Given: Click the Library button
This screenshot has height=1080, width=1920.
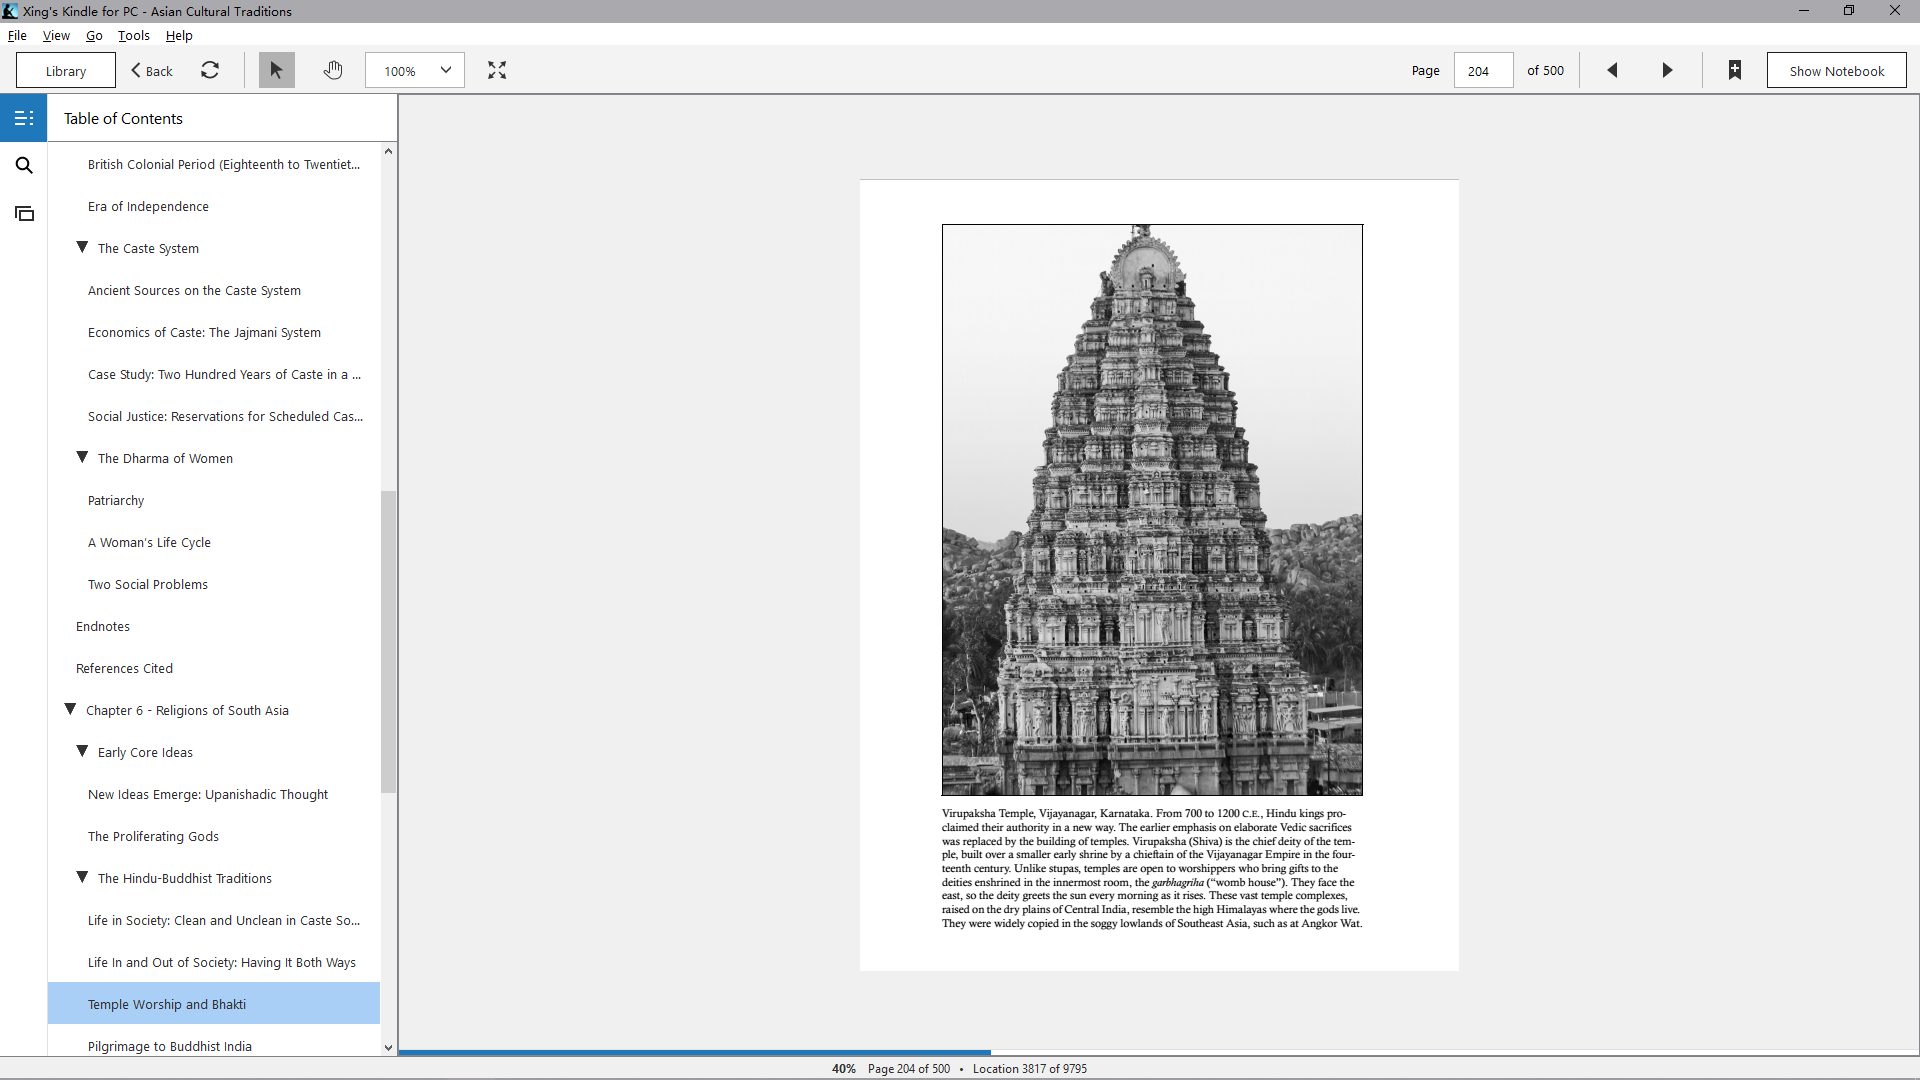Looking at the screenshot, I should pos(66,71).
